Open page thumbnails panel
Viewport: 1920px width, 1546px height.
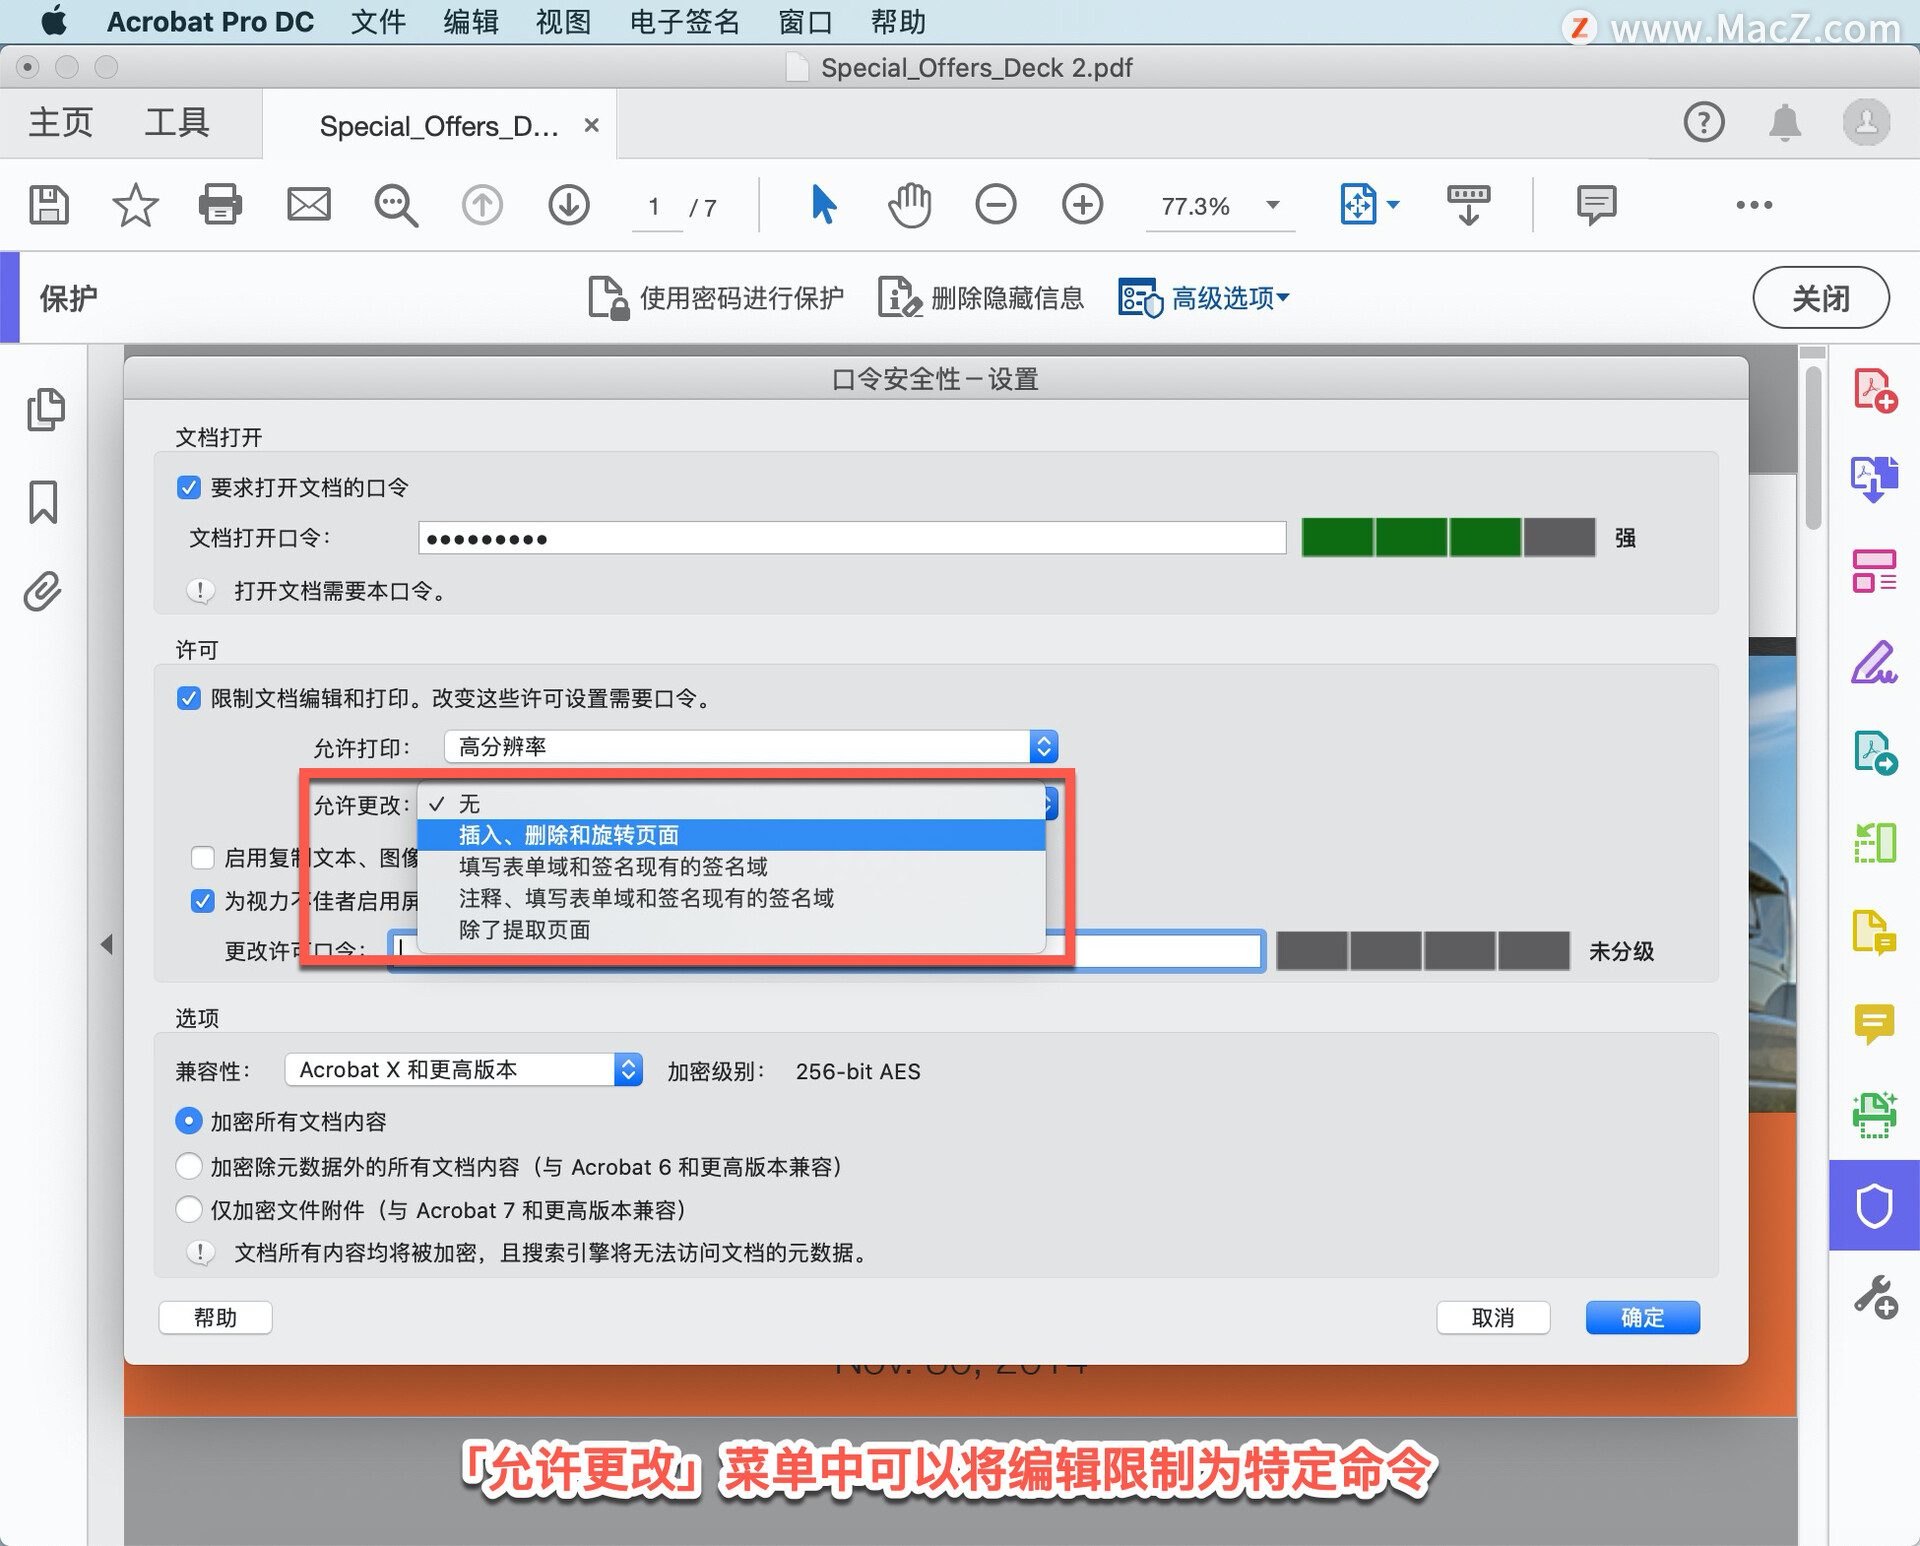coord(45,409)
